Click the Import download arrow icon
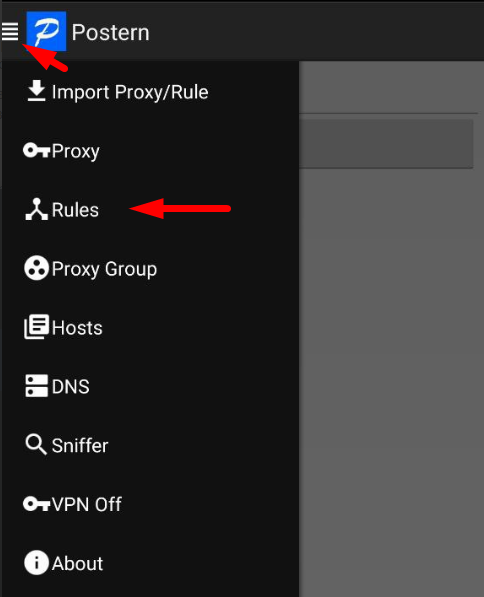This screenshot has width=484, height=597. tap(37, 91)
